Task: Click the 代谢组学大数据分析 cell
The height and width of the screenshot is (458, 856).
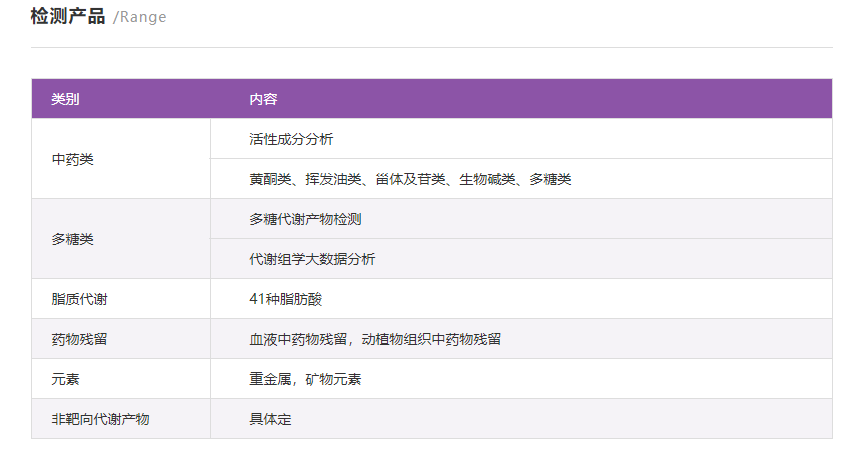Action: 312,259
